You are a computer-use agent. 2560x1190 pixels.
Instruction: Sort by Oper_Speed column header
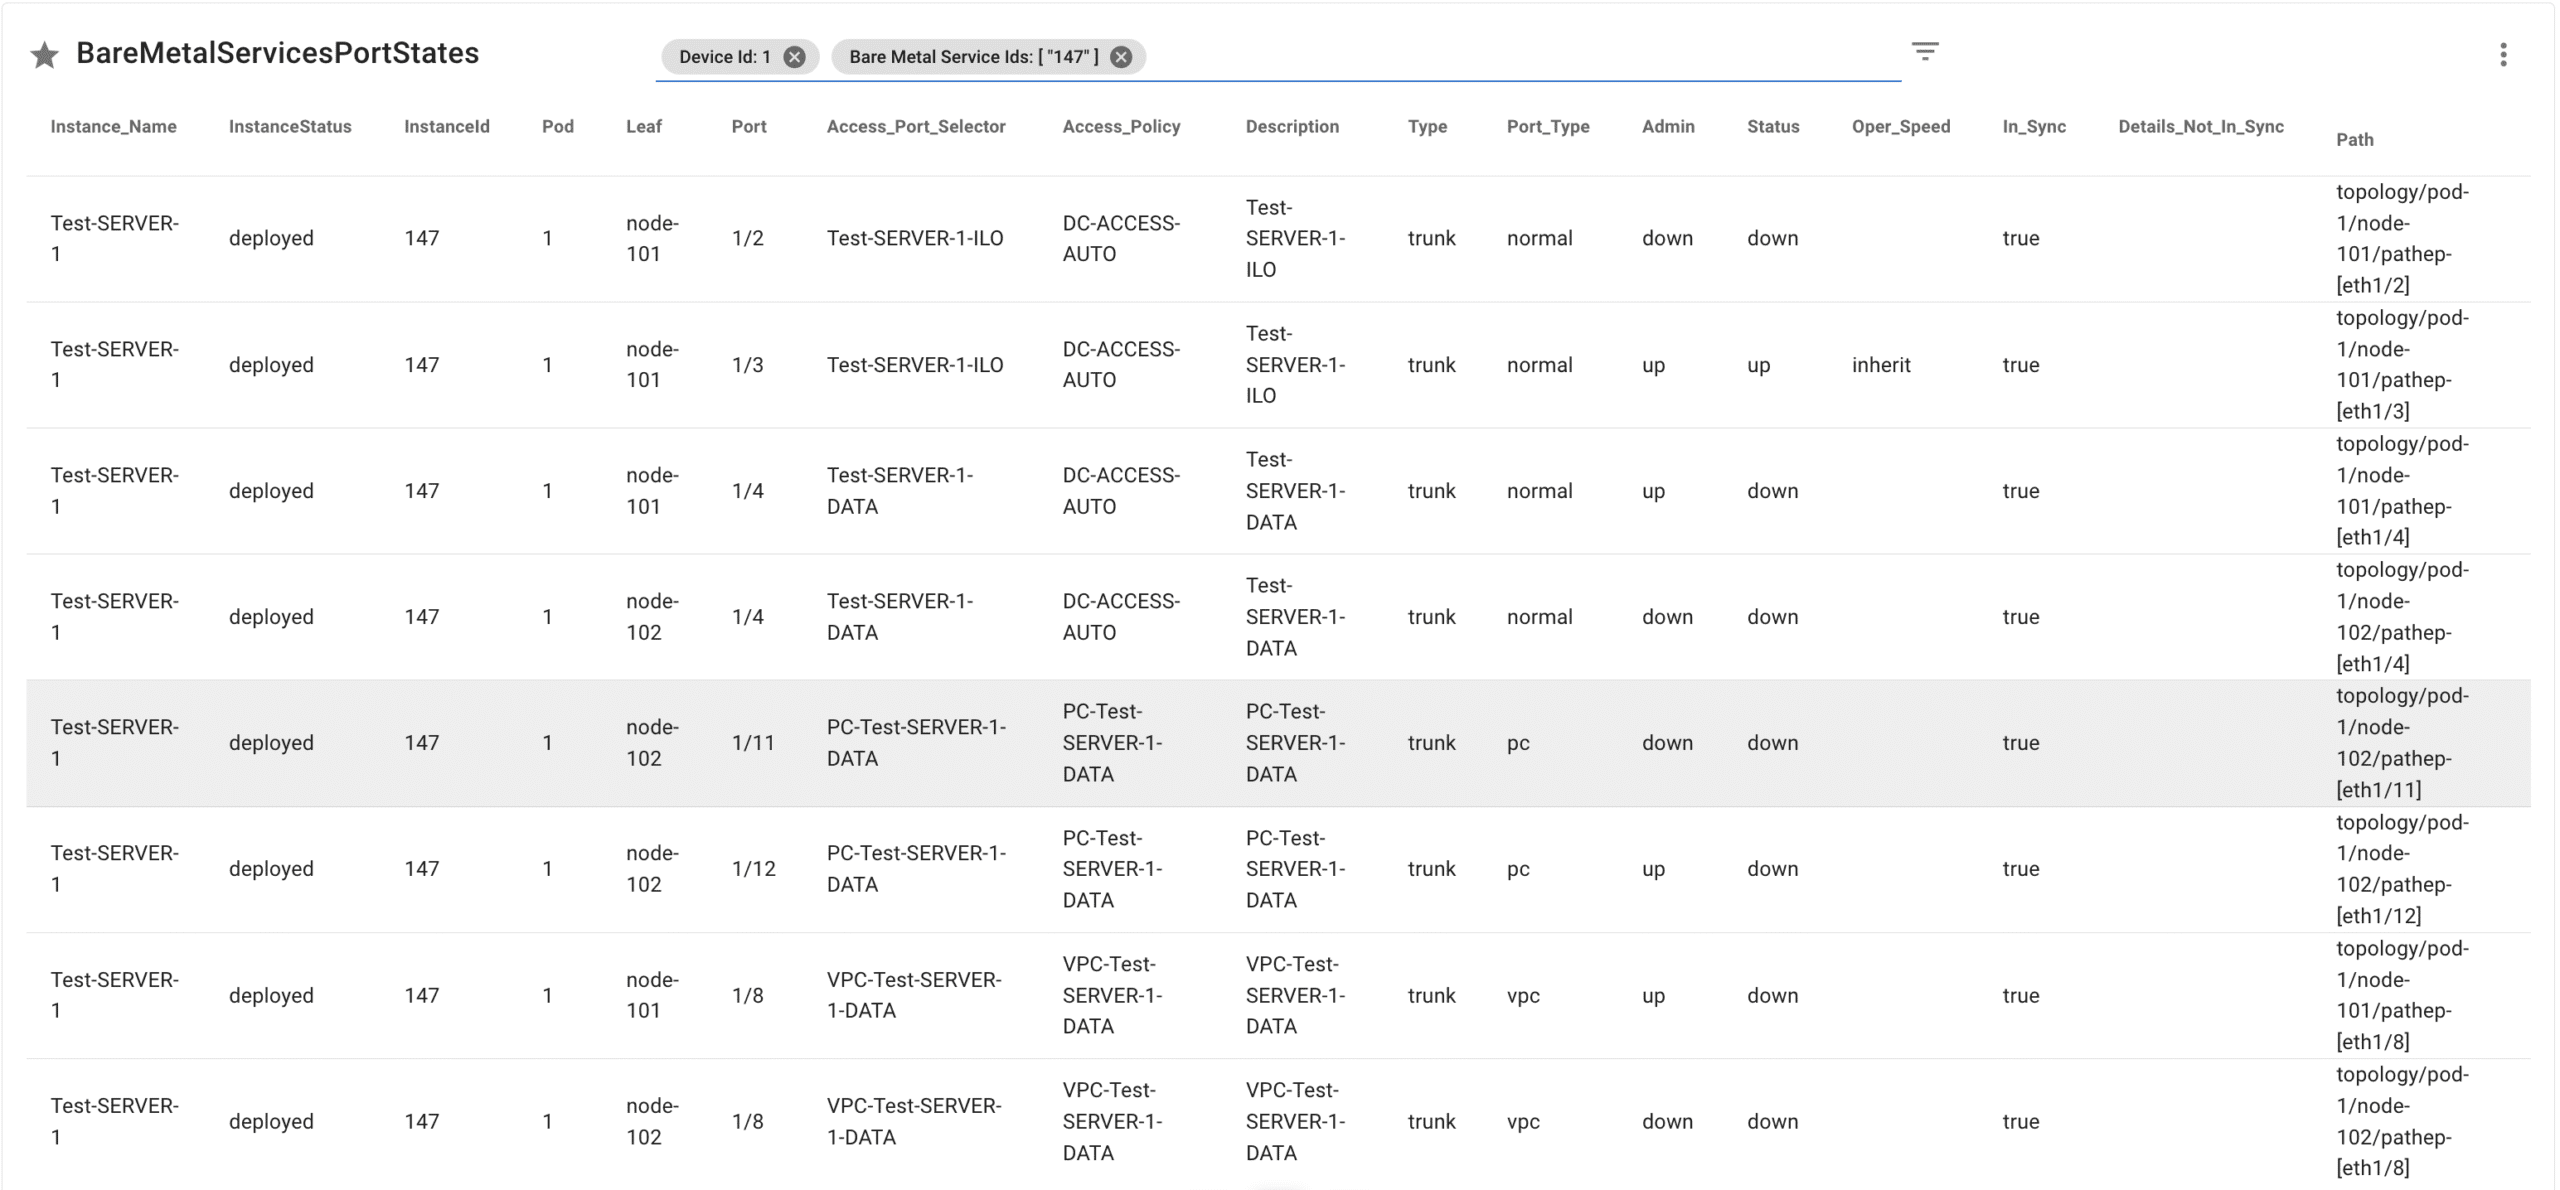(x=1900, y=126)
